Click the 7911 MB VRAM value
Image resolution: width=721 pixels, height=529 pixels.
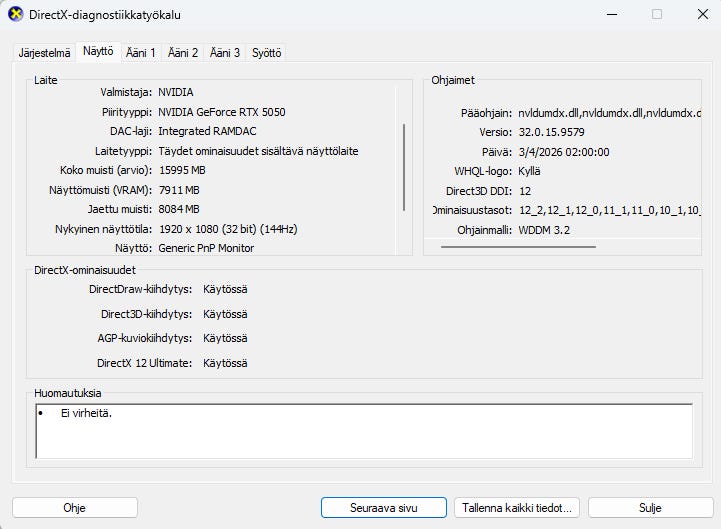coord(179,190)
